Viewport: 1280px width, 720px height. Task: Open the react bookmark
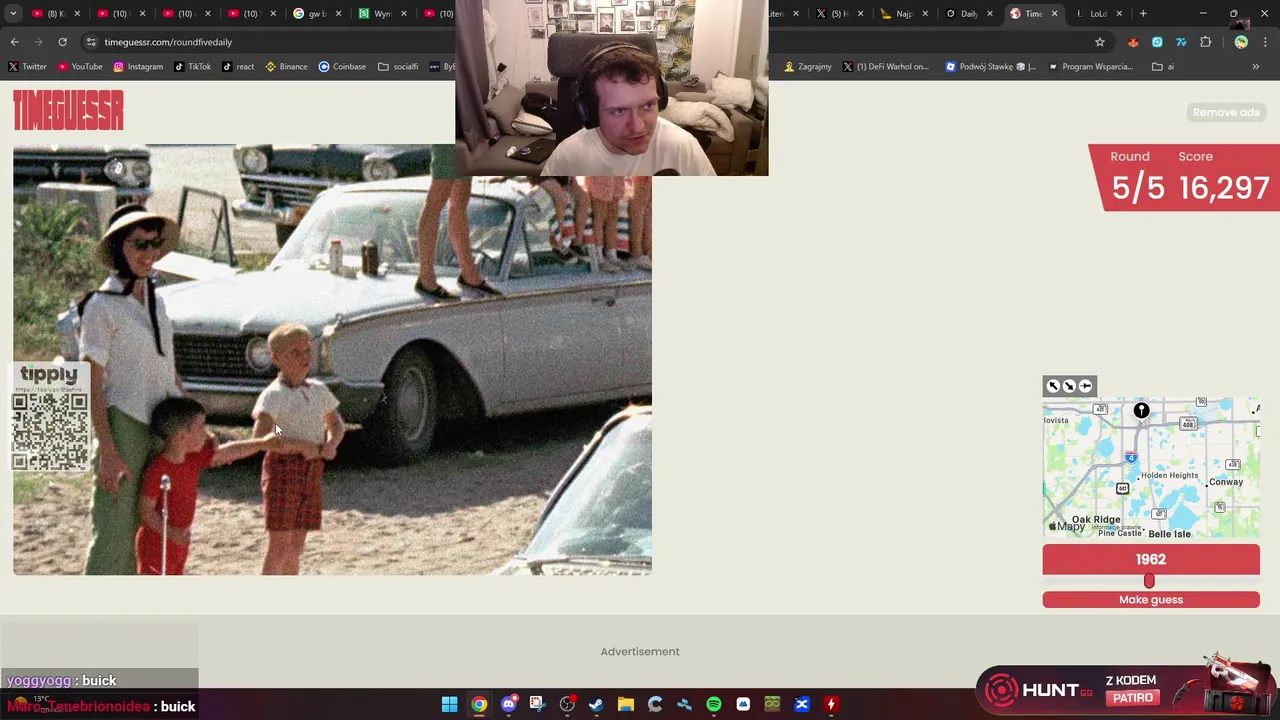238,67
